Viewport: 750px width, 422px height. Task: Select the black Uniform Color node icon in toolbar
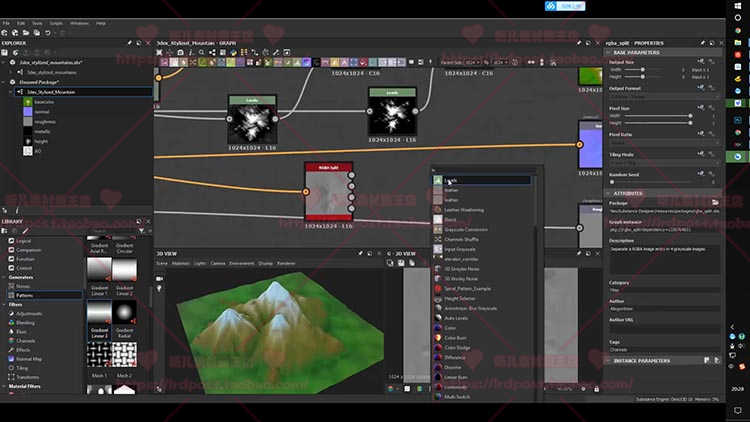pos(316,62)
